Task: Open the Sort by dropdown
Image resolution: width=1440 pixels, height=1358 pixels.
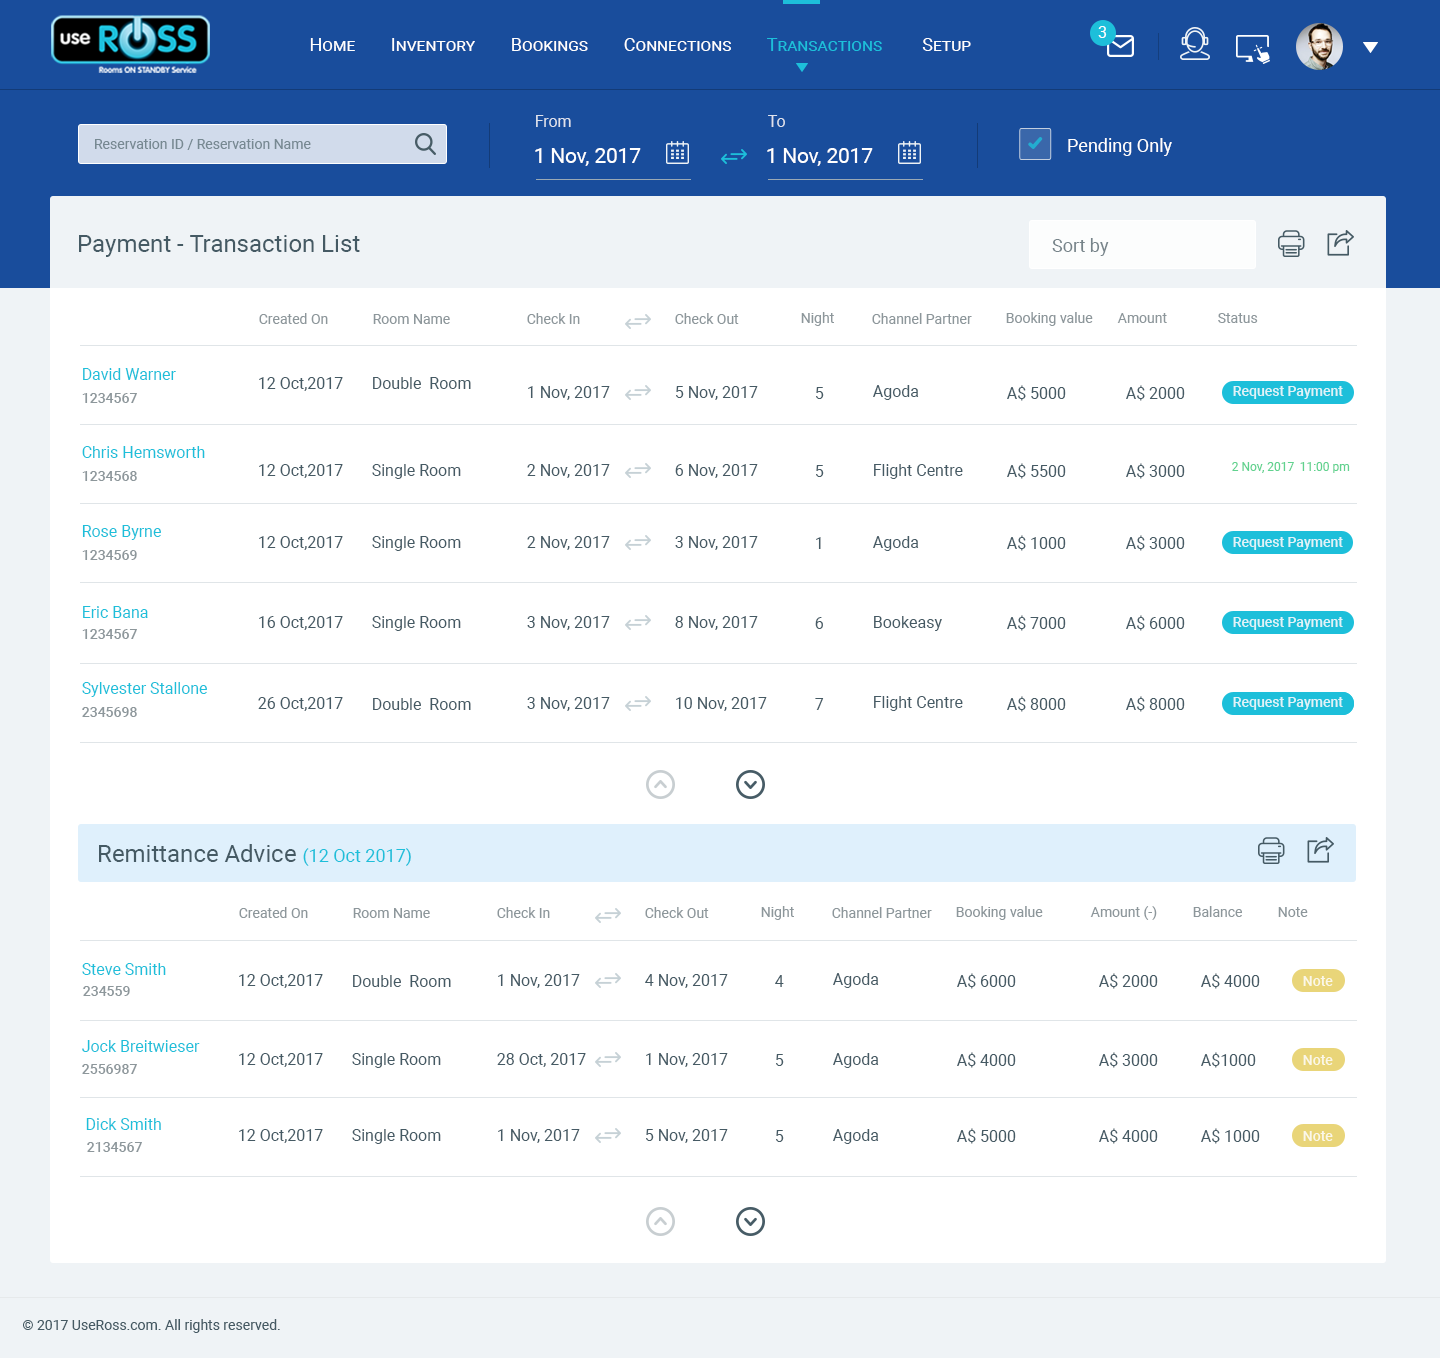Action: [x=1142, y=245]
